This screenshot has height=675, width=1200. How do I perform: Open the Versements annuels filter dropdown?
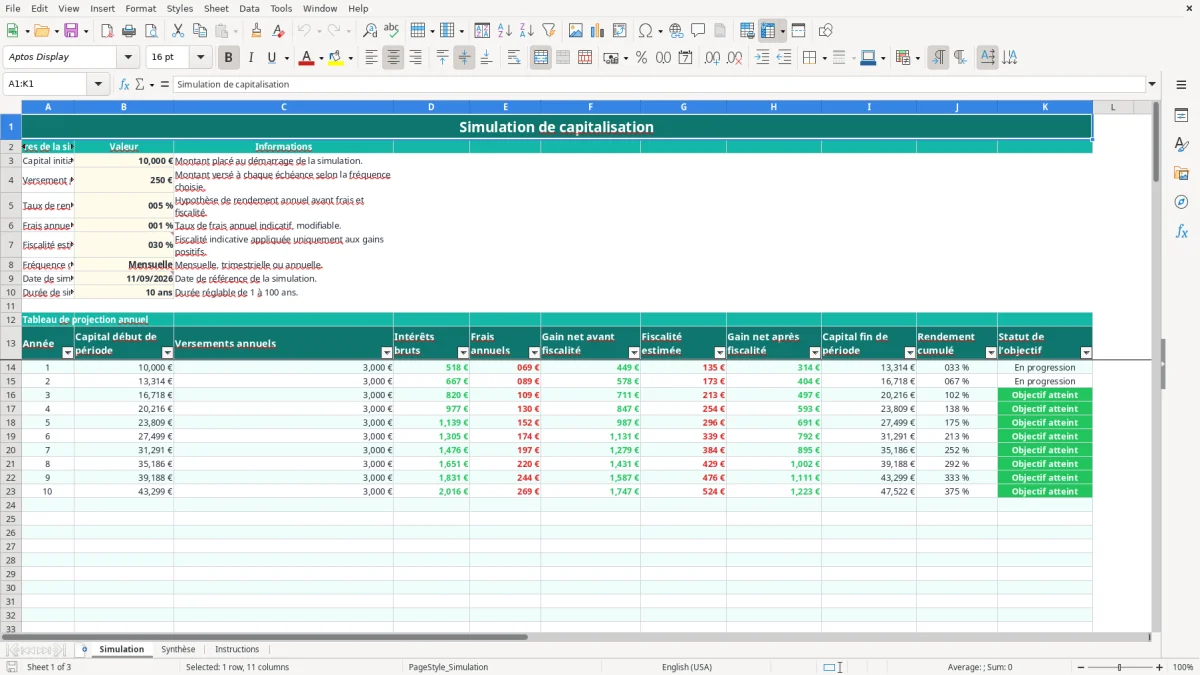387,353
